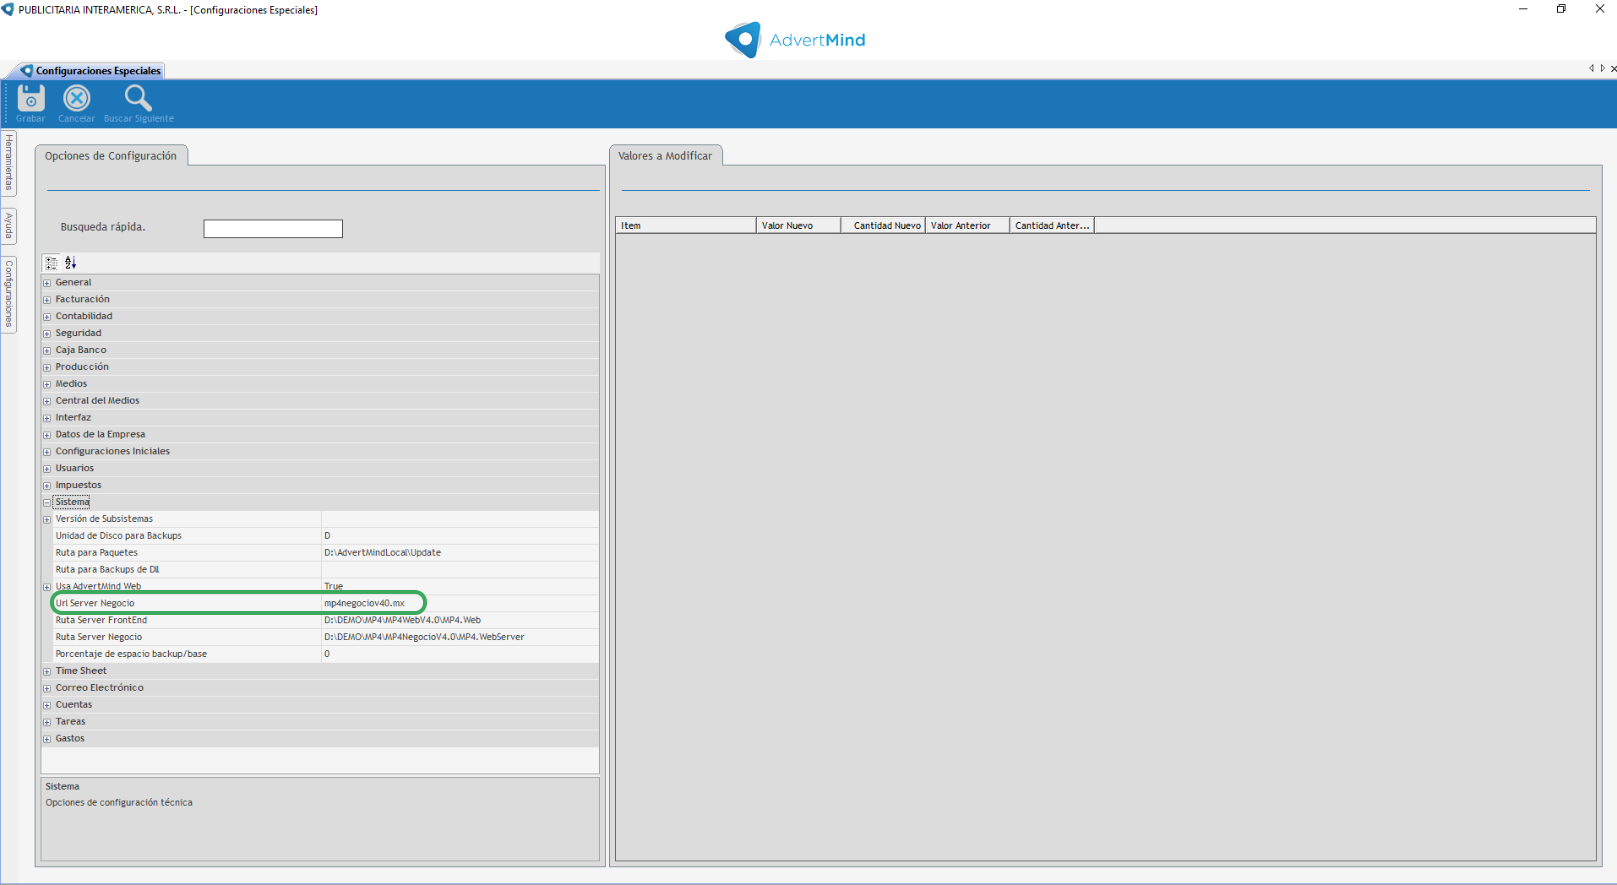Click the Valor Nuevo column header
The width and height of the screenshot is (1617, 885).
pyautogui.click(x=799, y=226)
